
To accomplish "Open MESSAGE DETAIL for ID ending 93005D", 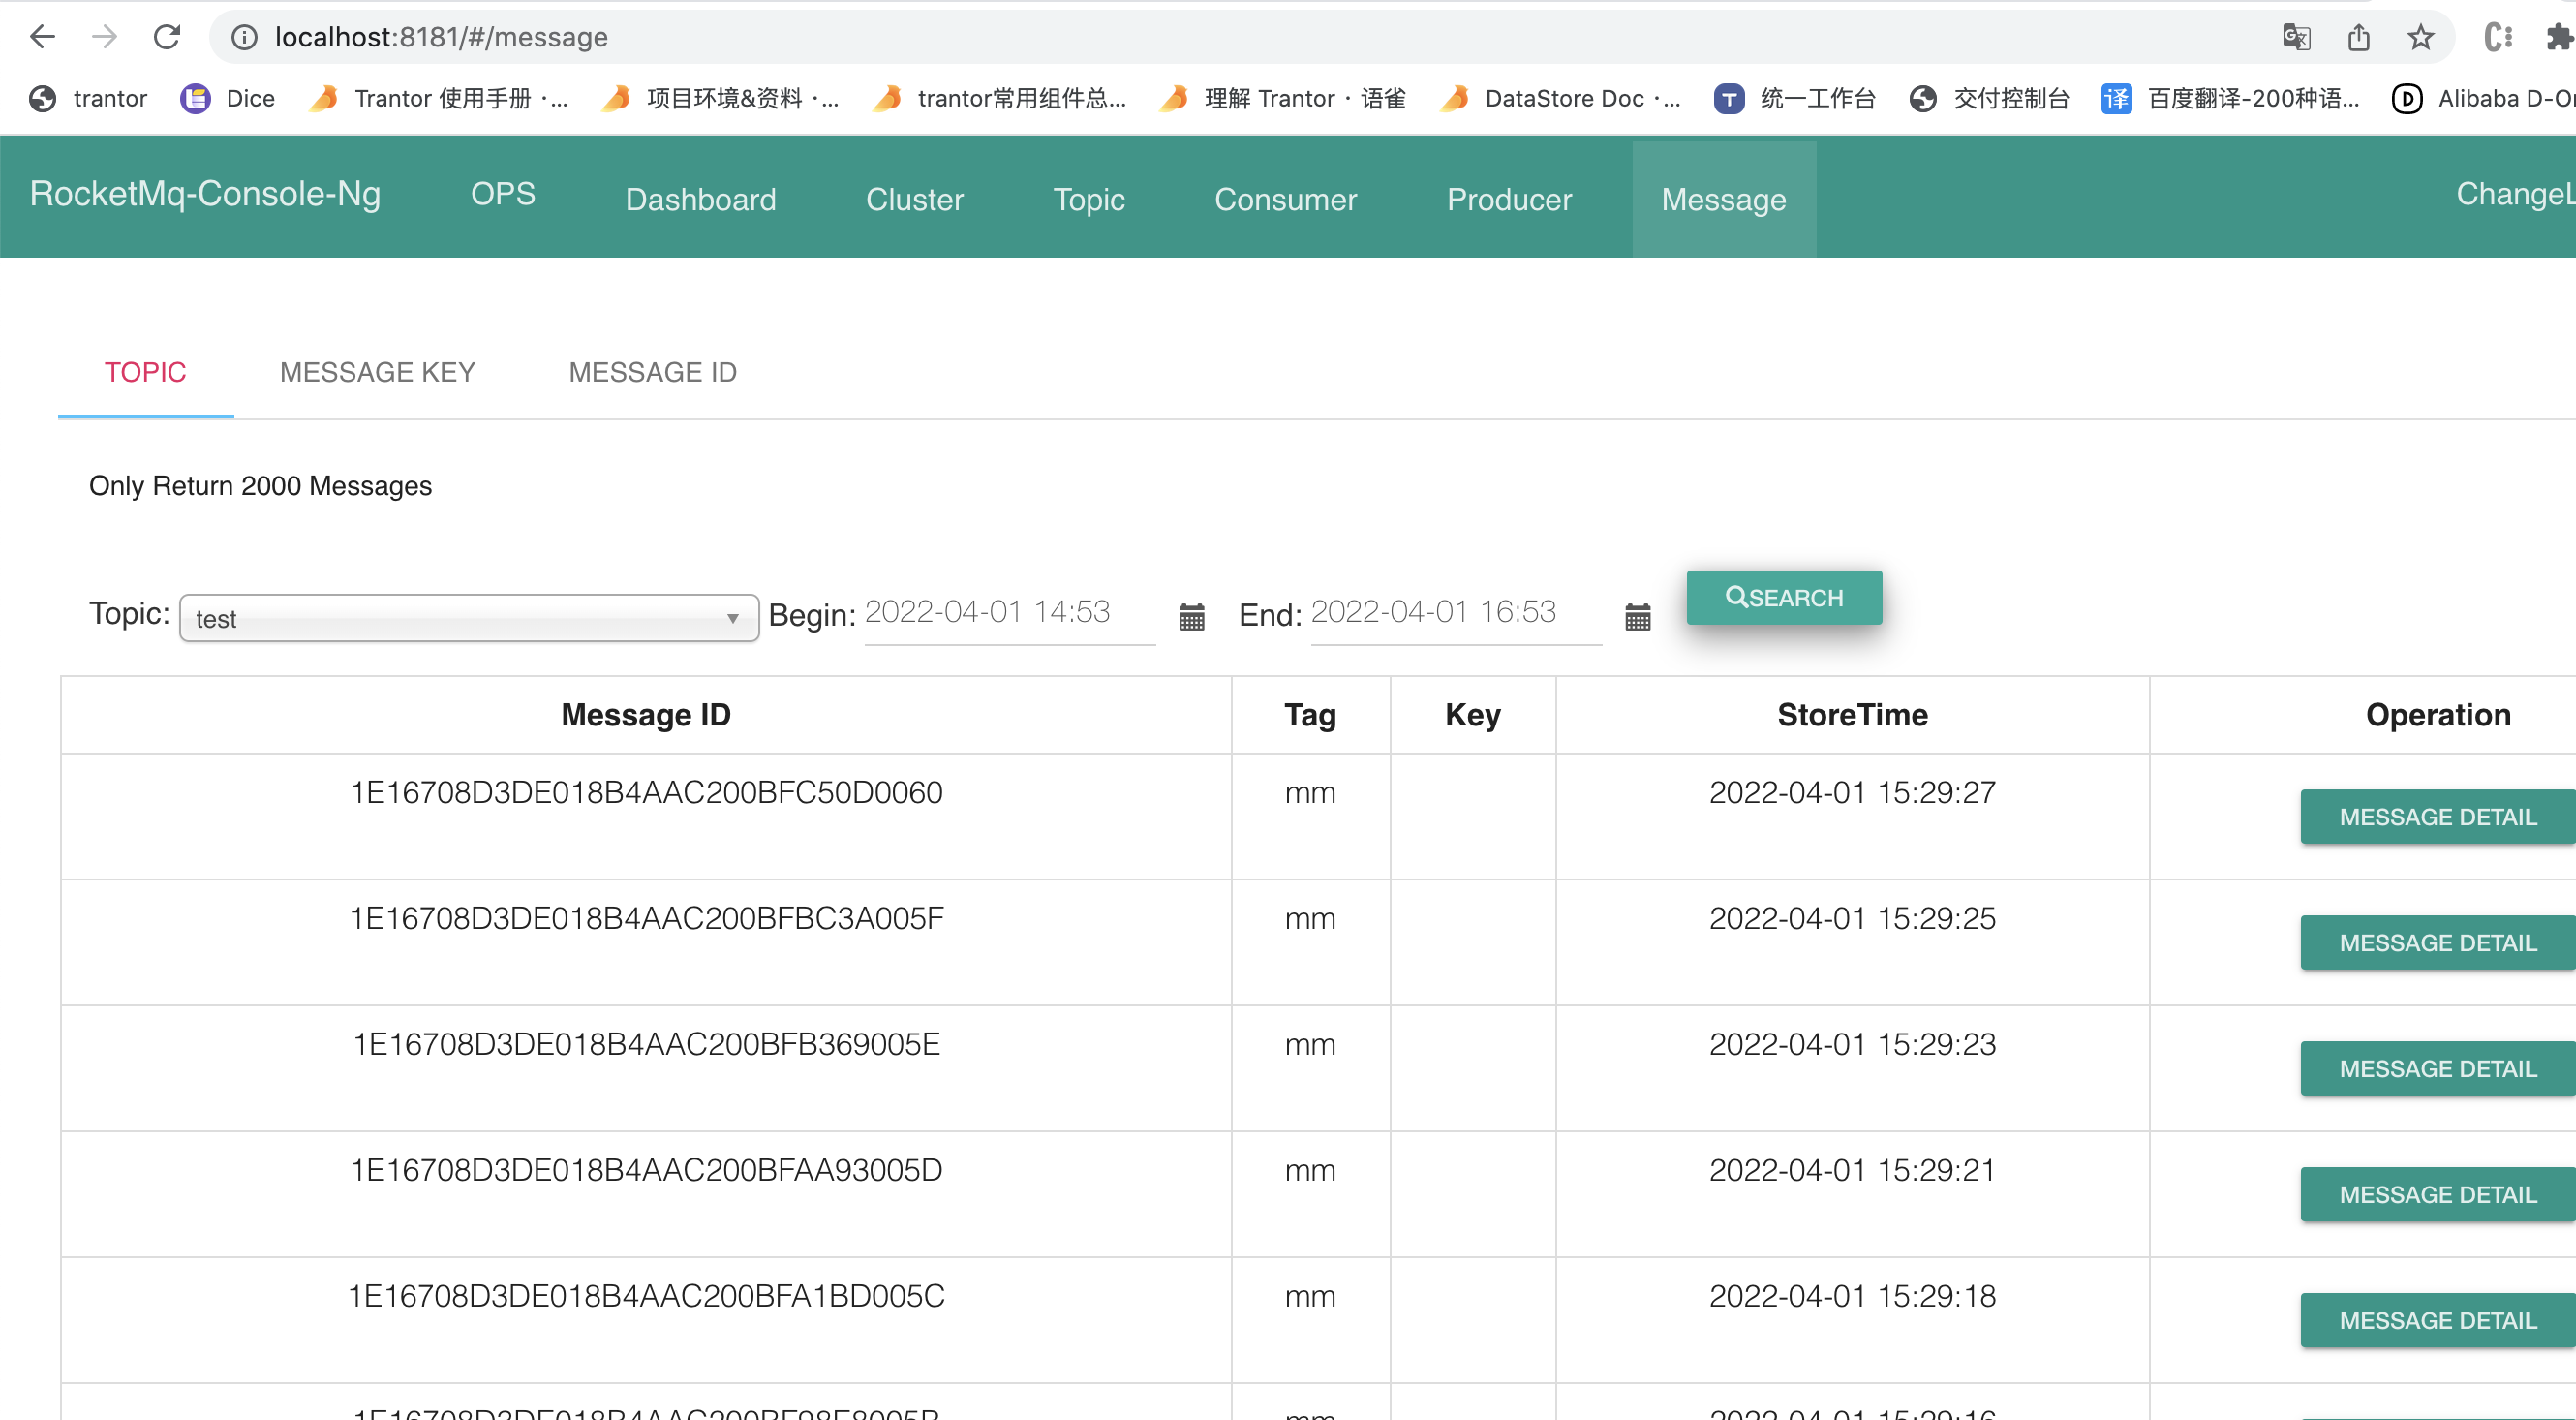I will [2438, 1195].
